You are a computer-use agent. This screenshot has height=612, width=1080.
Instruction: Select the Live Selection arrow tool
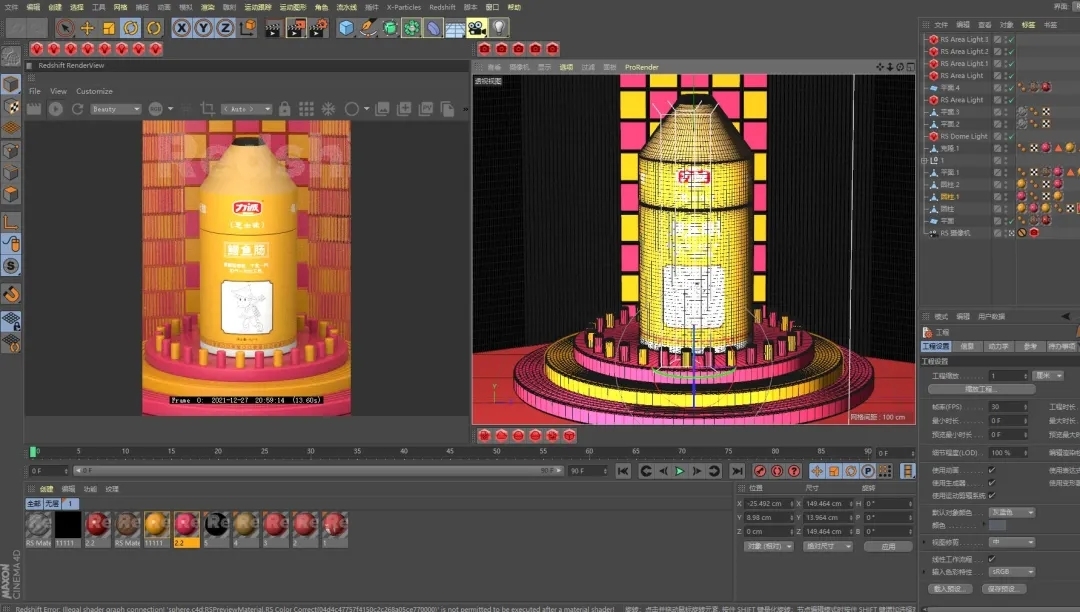pyautogui.click(x=65, y=28)
